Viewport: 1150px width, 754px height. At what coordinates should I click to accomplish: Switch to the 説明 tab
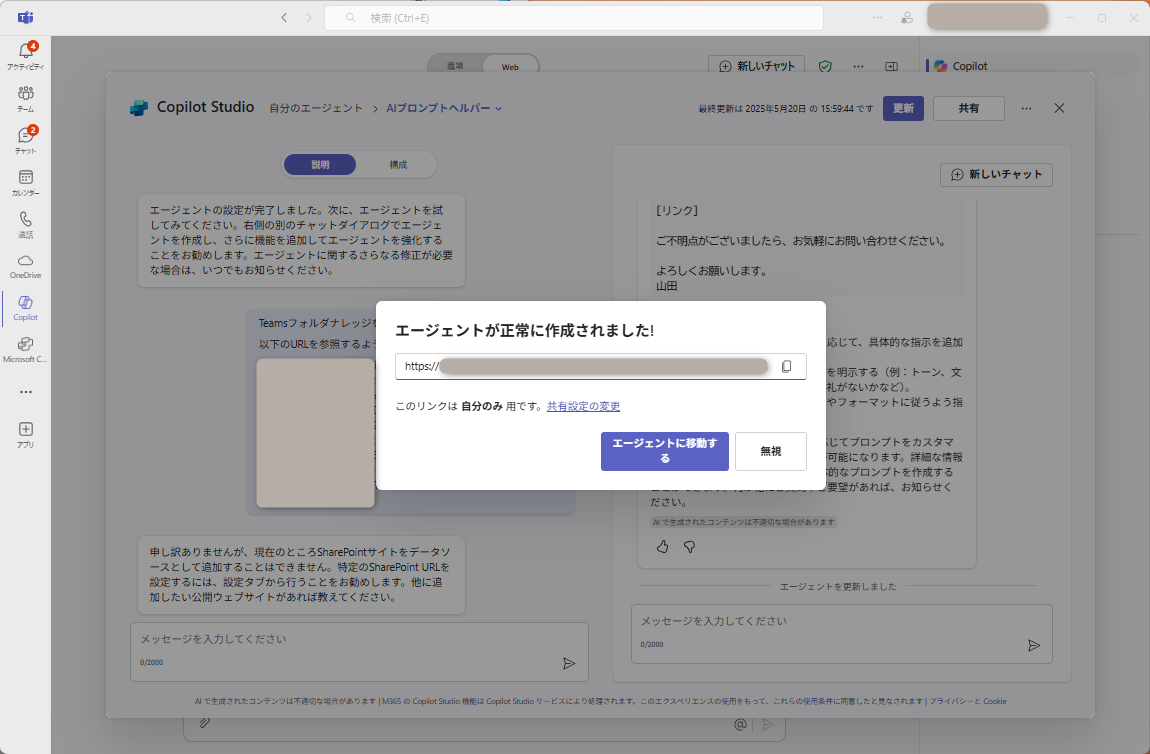(x=321, y=164)
